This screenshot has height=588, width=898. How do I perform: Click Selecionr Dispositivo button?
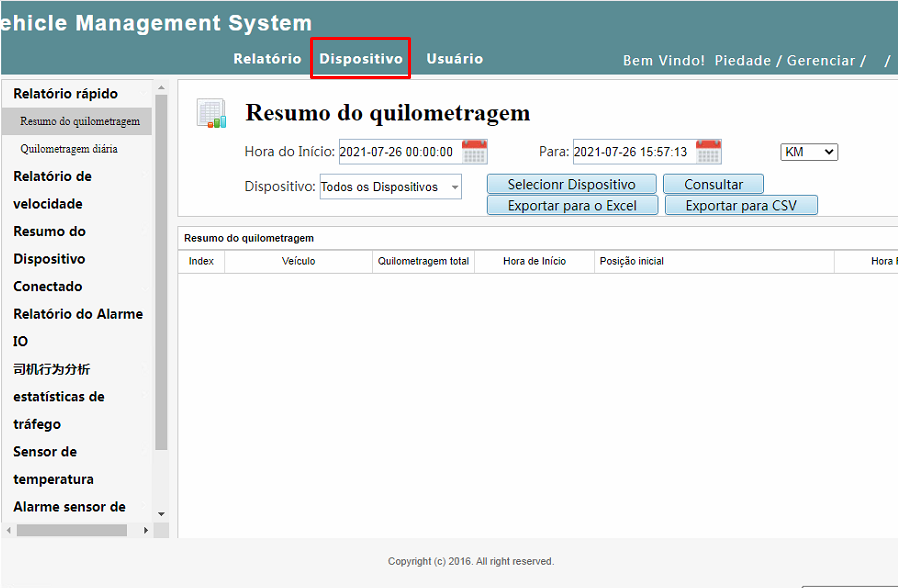[x=572, y=184]
